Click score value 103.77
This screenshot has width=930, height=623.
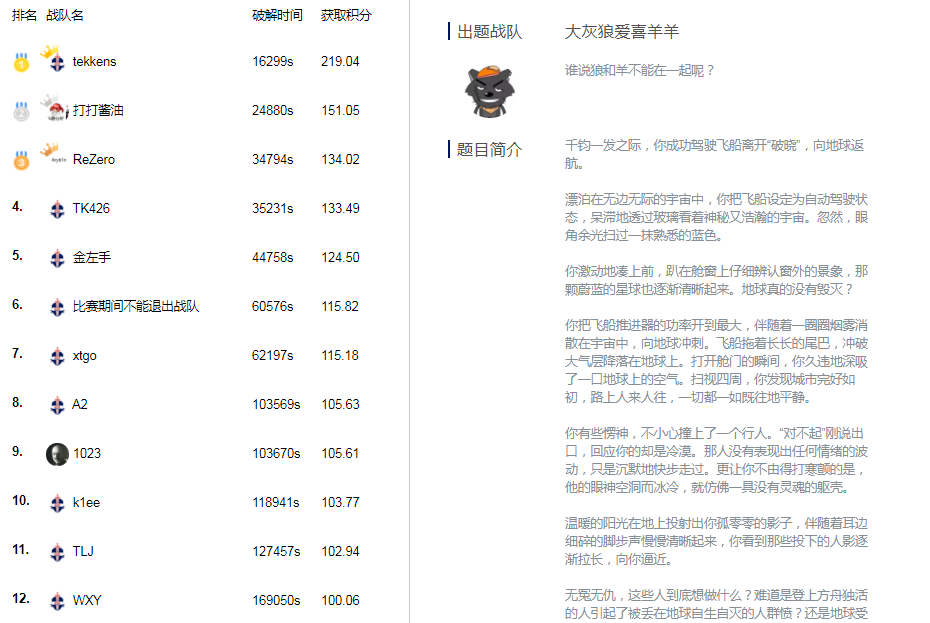pyautogui.click(x=340, y=503)
